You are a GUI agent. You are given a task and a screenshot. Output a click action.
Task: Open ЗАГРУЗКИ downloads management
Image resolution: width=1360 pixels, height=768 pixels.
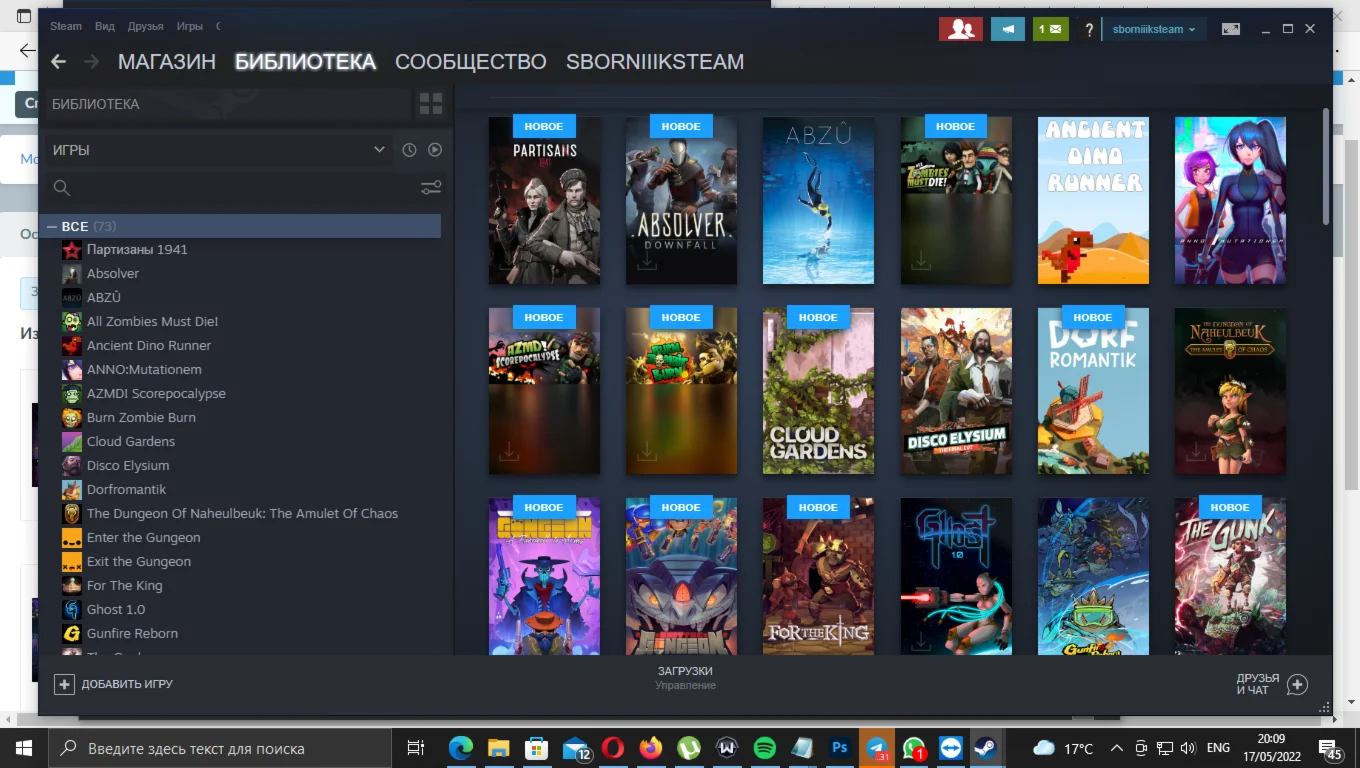(685, 677)
